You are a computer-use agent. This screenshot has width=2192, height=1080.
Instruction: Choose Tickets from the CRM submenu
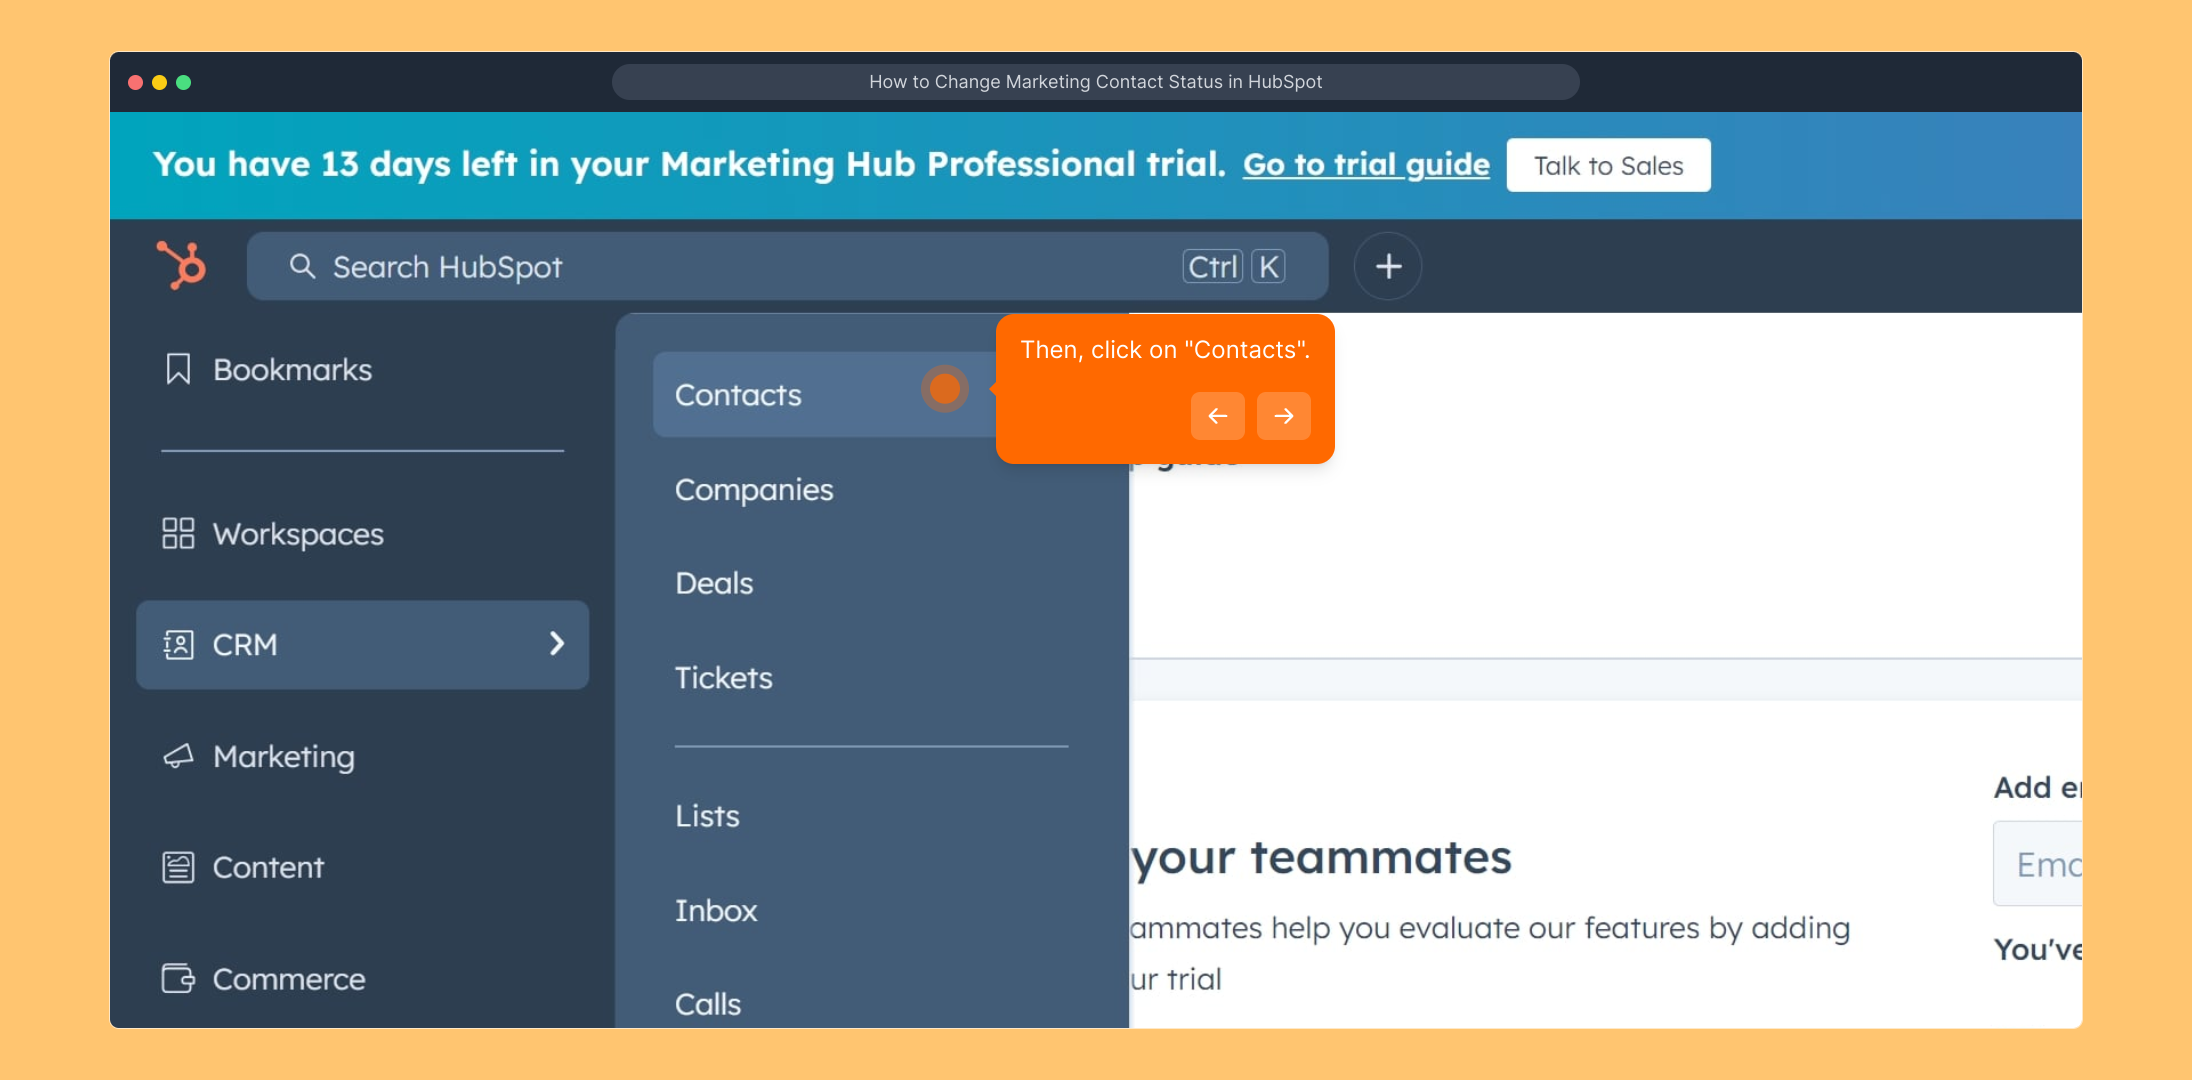724,678
